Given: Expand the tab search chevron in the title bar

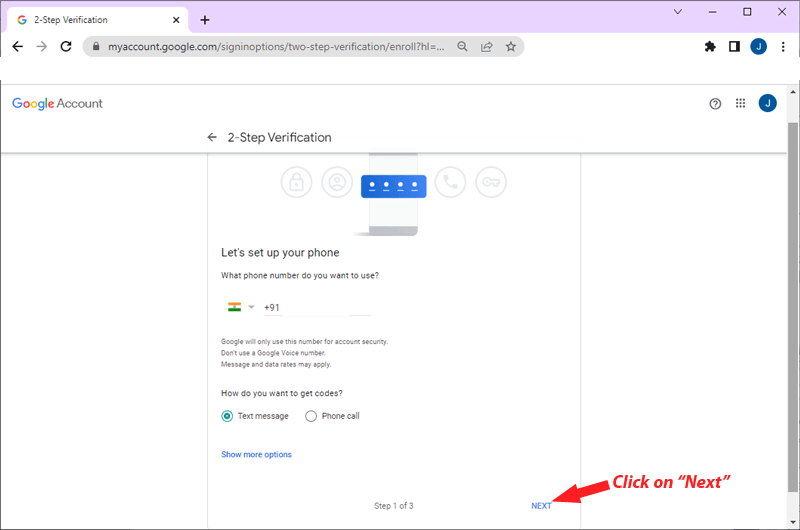Looking at the screenshot, I should click(678, 12).
